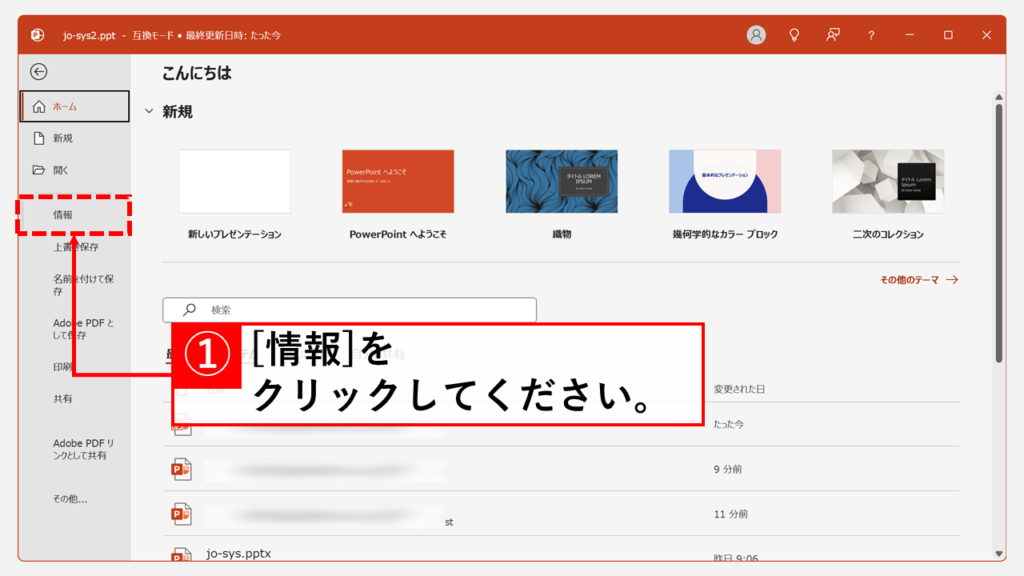The image size is (1024, 576).
Task: Click the vertical scrollbar thumb
Action: pyautogui.click(x=999, y=233)
